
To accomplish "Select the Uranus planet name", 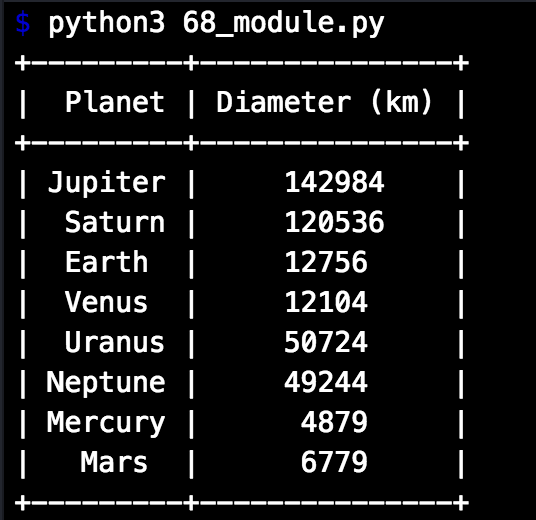I will click(x=115, y=342).
